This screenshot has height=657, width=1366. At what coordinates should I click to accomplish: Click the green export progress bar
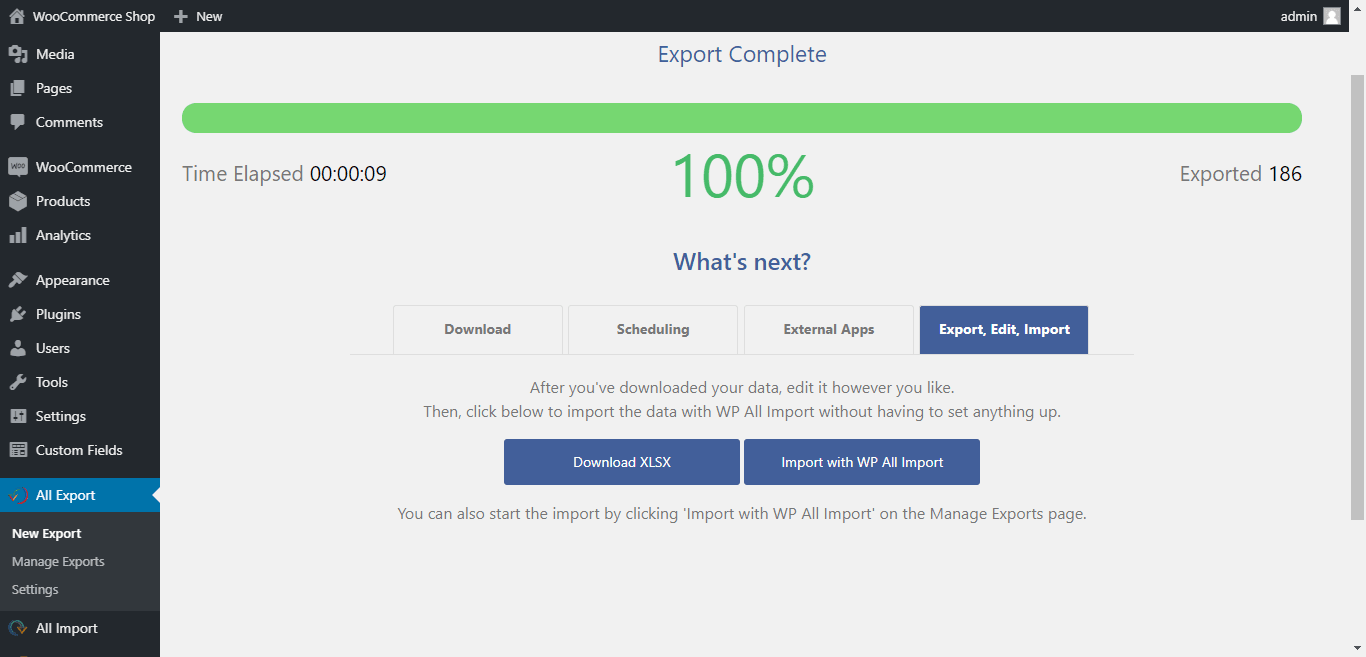click(x=742, y=118)
